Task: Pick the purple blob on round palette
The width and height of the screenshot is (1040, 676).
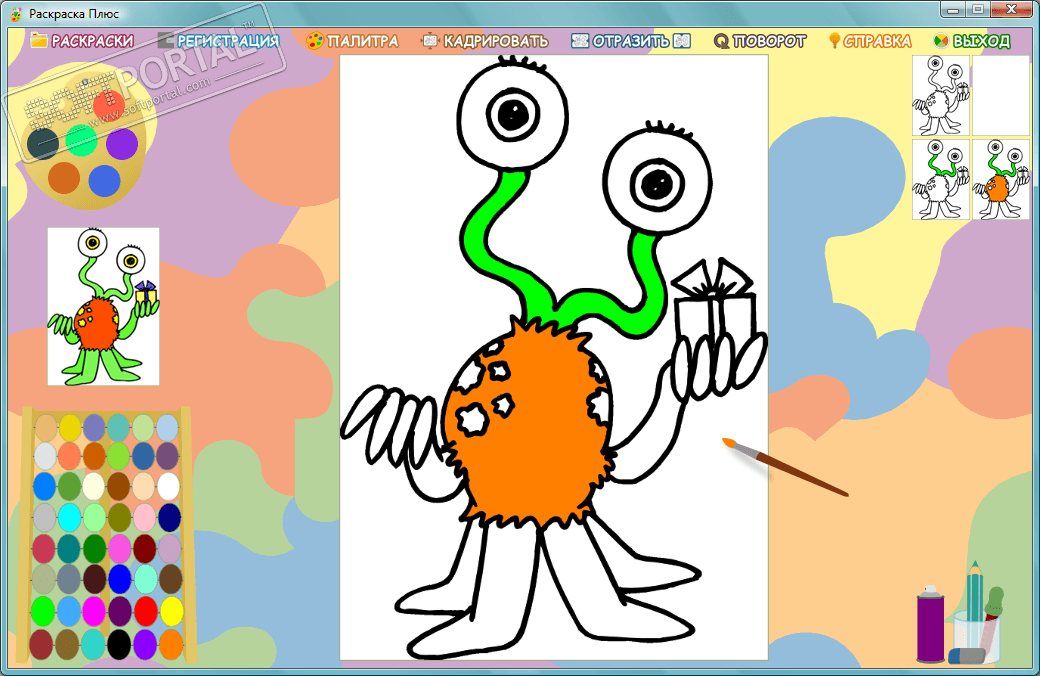Action: pyautogui.click(x=122, y=144)
